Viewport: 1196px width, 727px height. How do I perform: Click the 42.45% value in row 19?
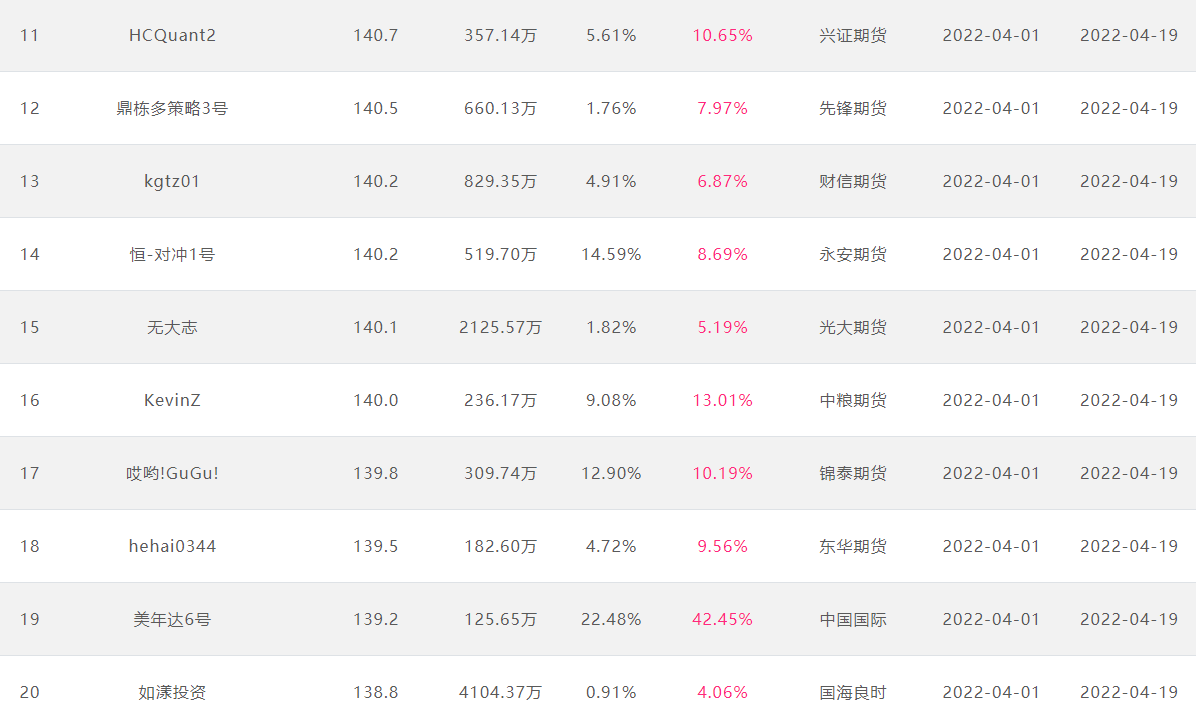pyautogui.click(x=722, y=619)
